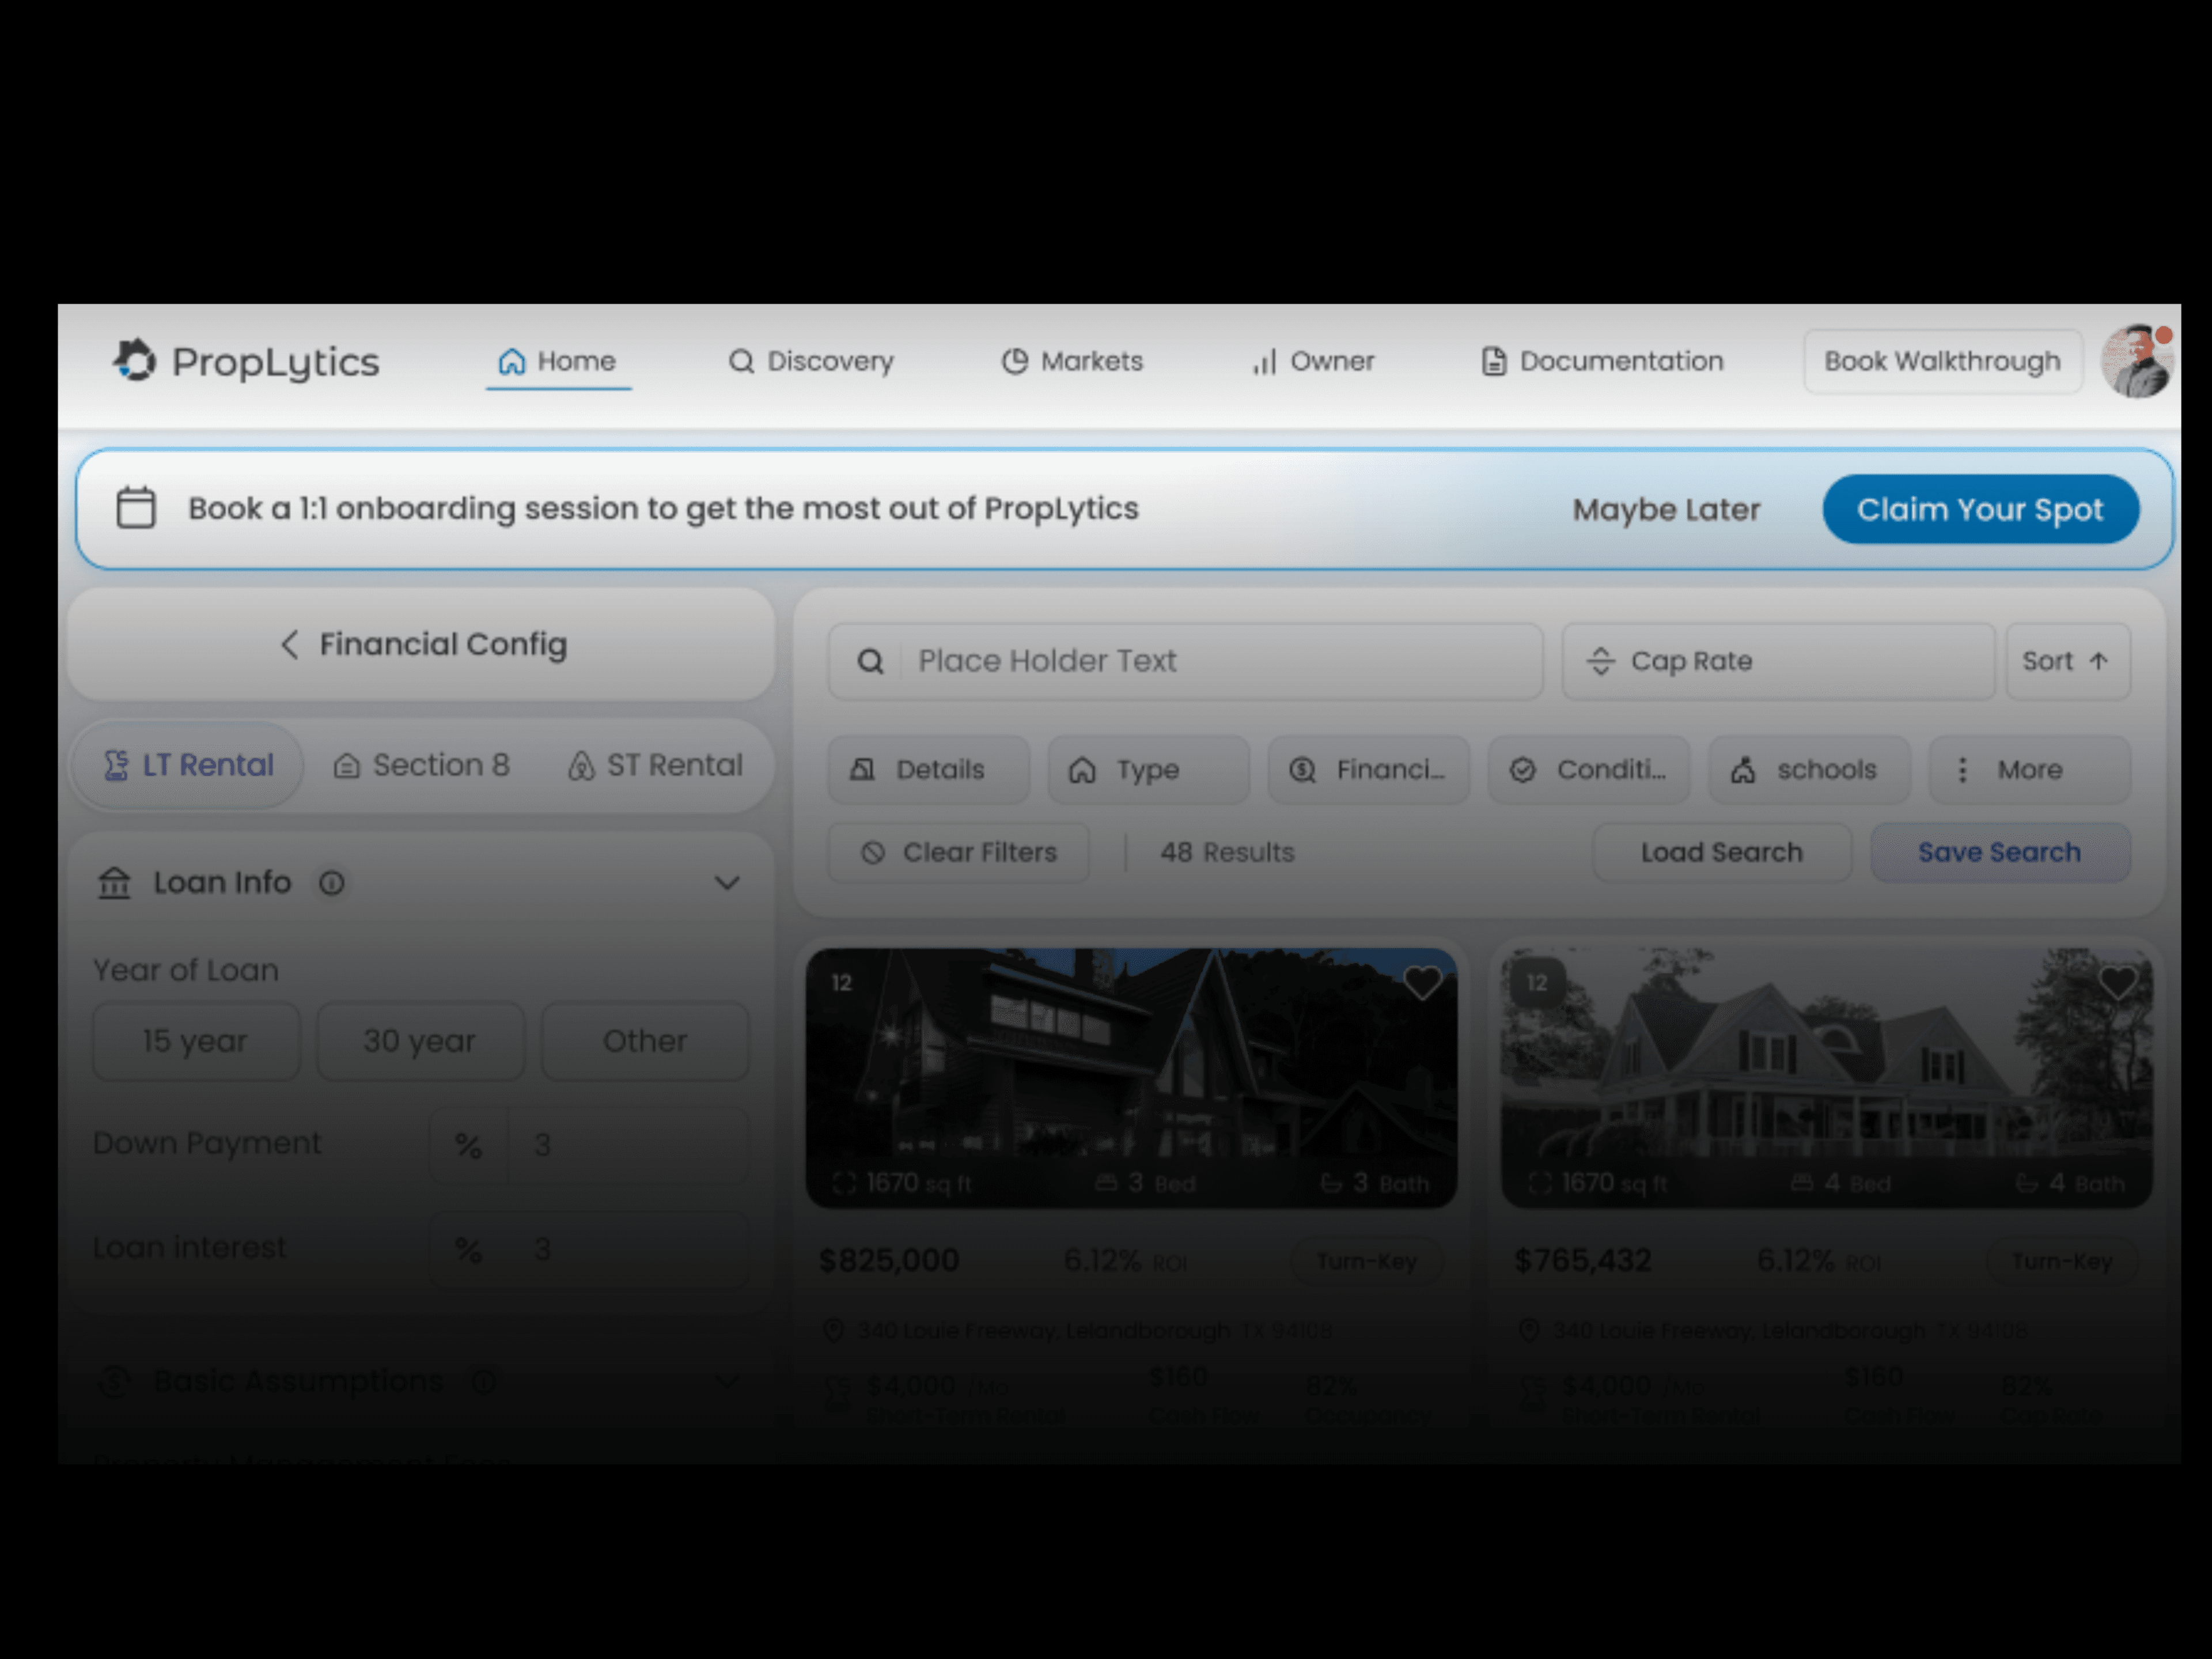Click the calendar icon in onboarding banner
The height and width of the screenshot is (1659, 2212).
click(x=136, y=508)
